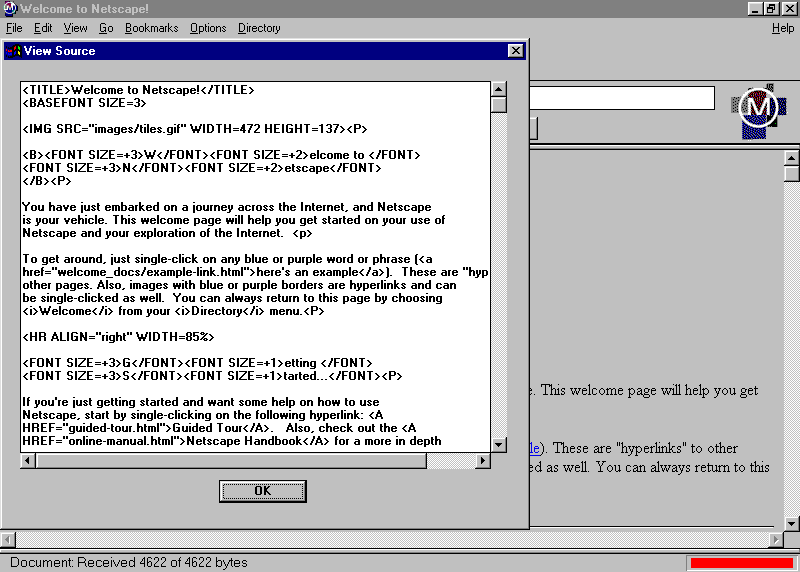800x572 pixels.
Task: Click the <HR ALIGN="right" WIDTH=85%> line
Action: 118,337
